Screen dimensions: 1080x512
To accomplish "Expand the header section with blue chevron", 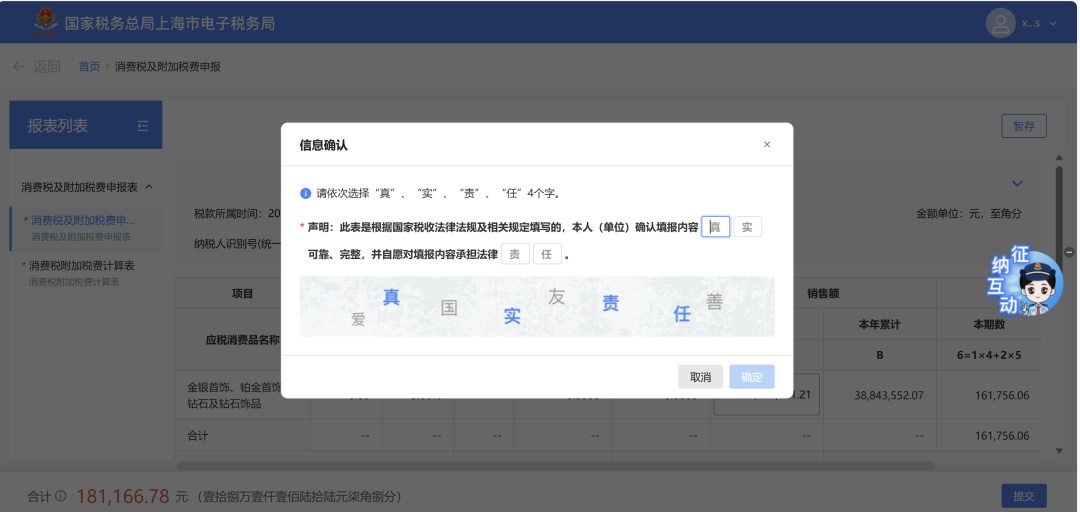I will [1017, 184].
